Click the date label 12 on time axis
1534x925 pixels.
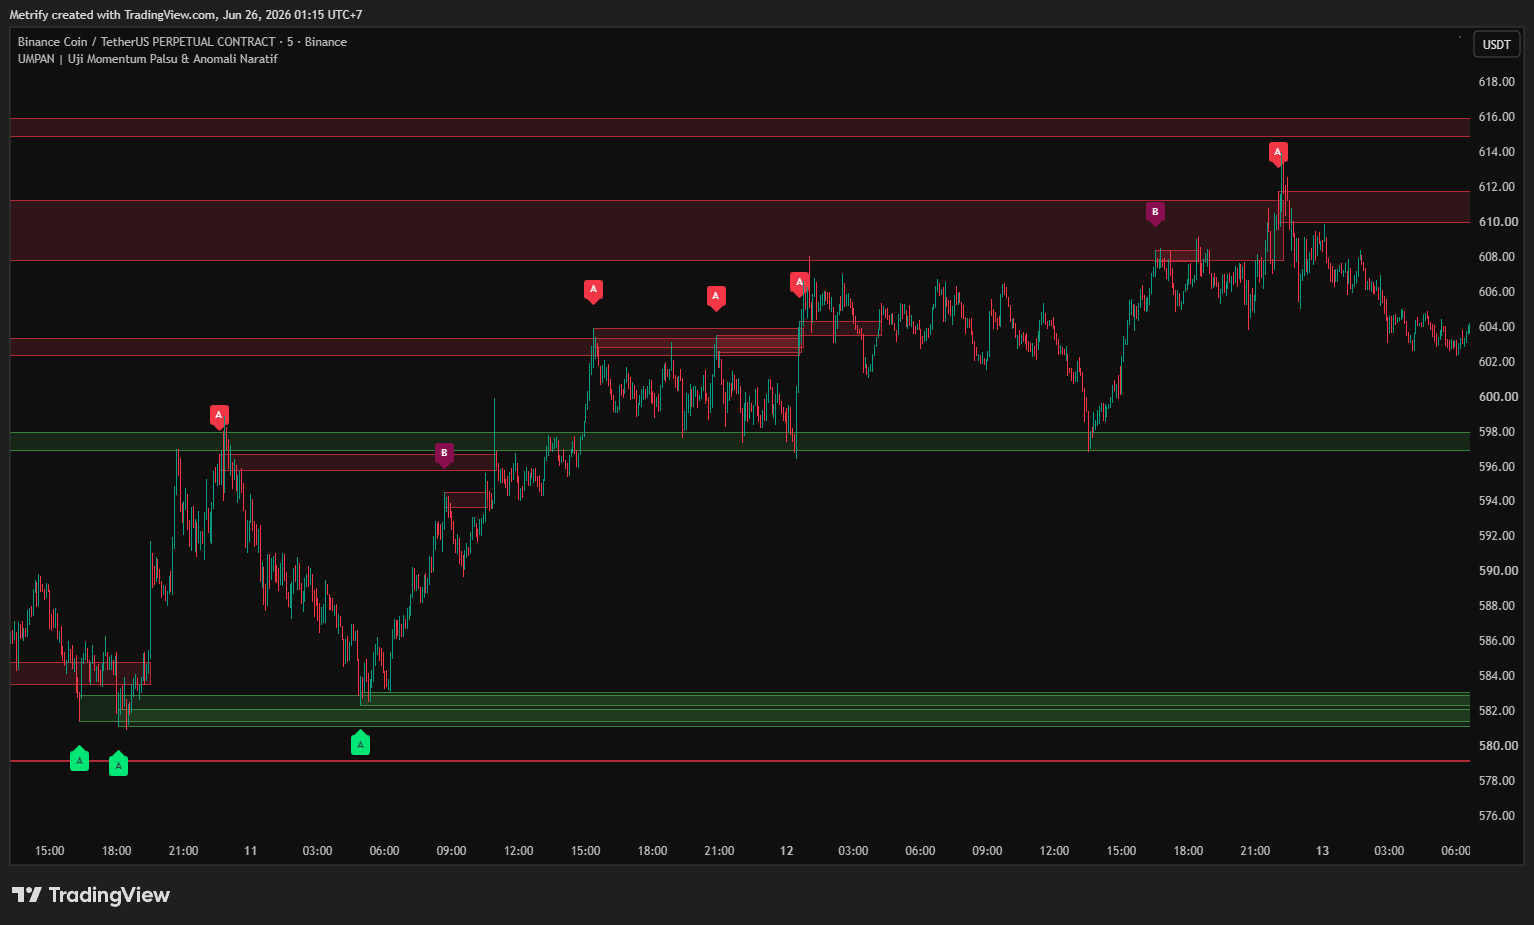[787, 851]
